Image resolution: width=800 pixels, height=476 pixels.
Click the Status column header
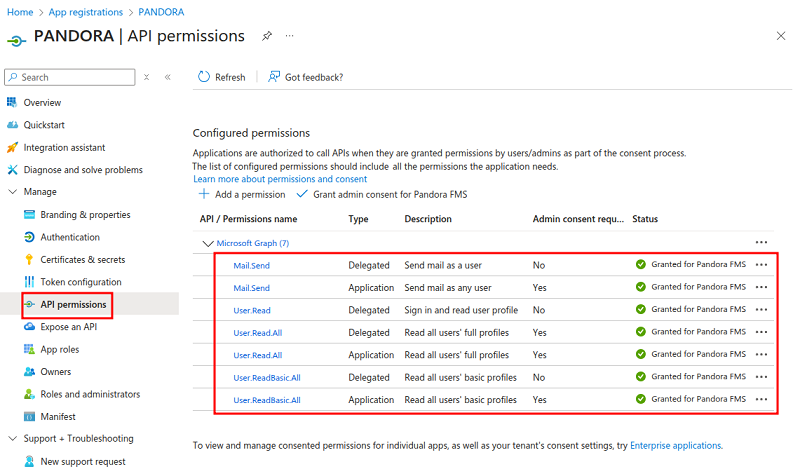645,219
